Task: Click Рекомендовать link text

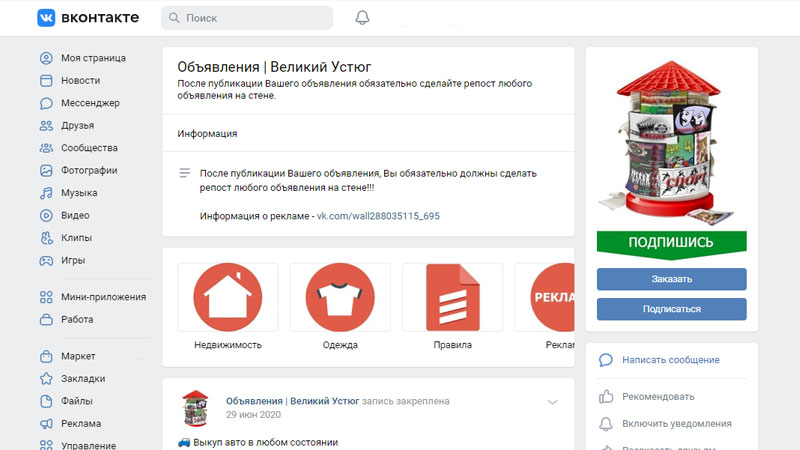Action: click(x=658, y=396)
